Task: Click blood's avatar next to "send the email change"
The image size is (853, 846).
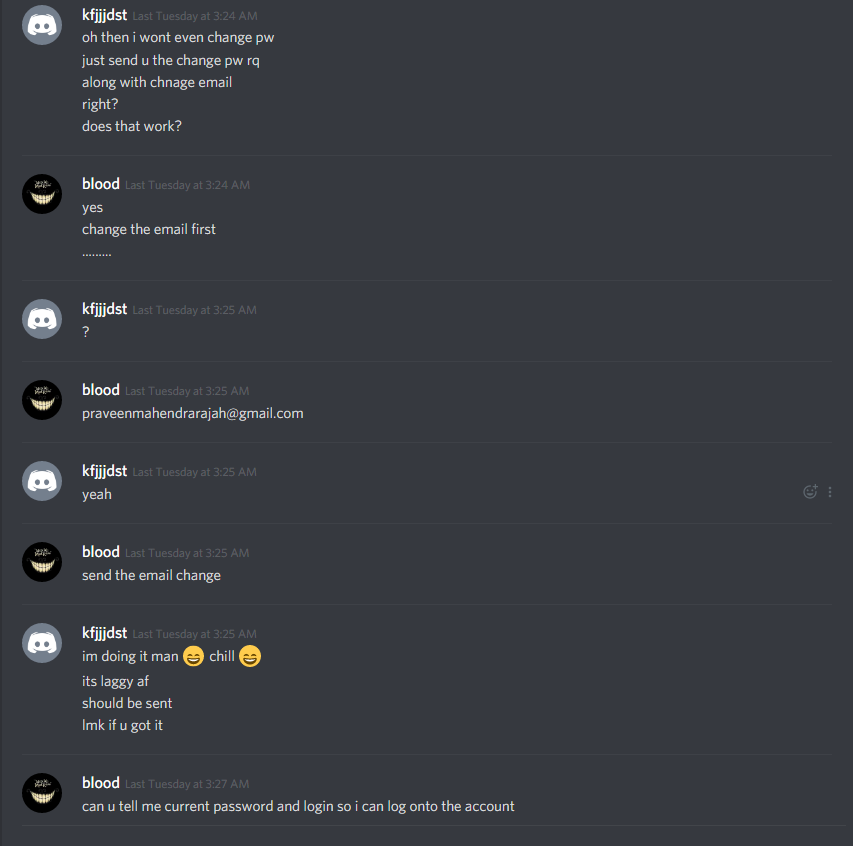Action: point(42,562)
